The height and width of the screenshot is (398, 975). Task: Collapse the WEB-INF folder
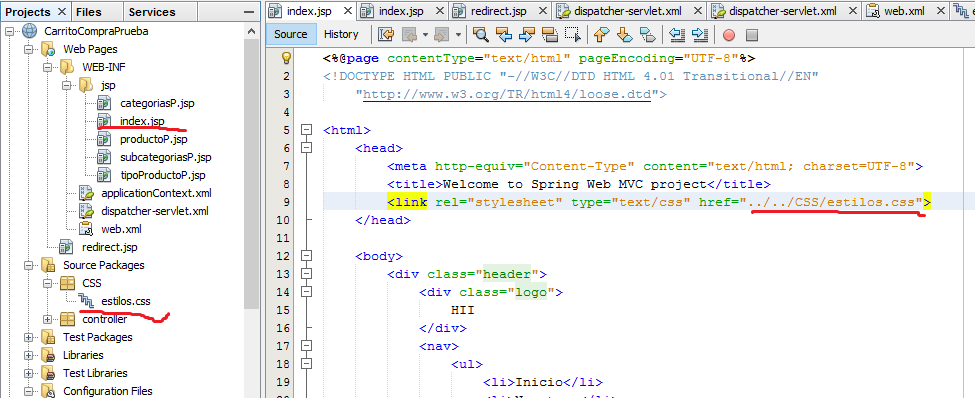tap(47, 67)
